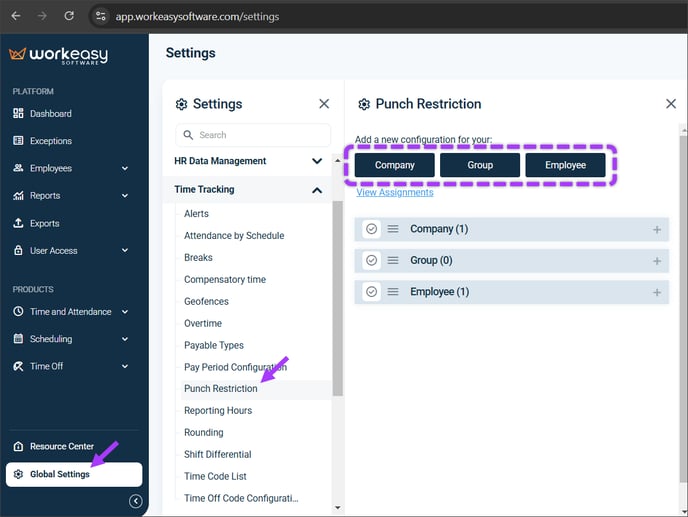Toggle the check circle on Employee (1) row

372,292
